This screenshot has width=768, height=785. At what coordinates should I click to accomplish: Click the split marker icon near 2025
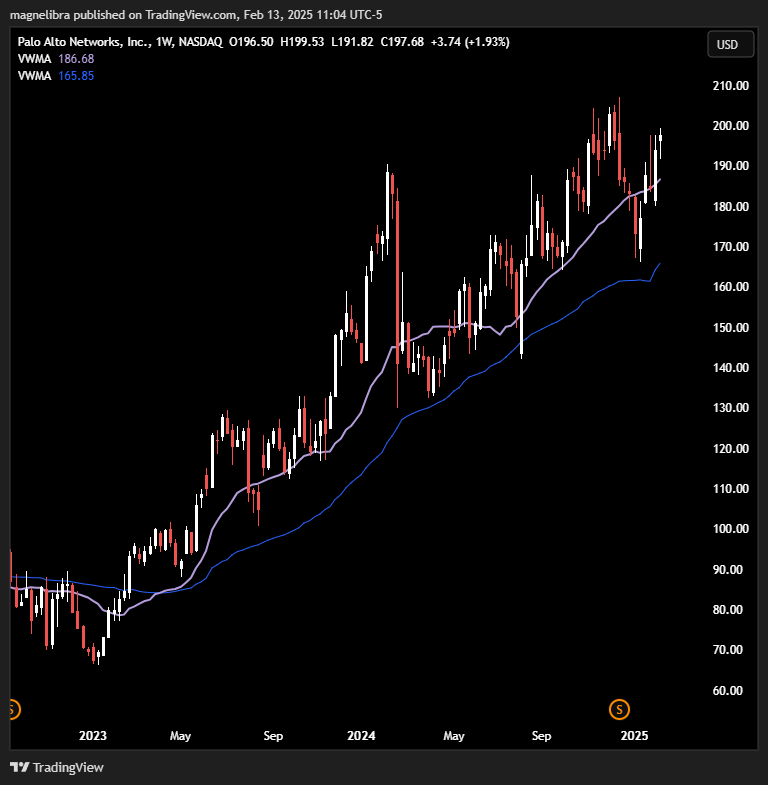pyautogui.click(x=619, y=709)
